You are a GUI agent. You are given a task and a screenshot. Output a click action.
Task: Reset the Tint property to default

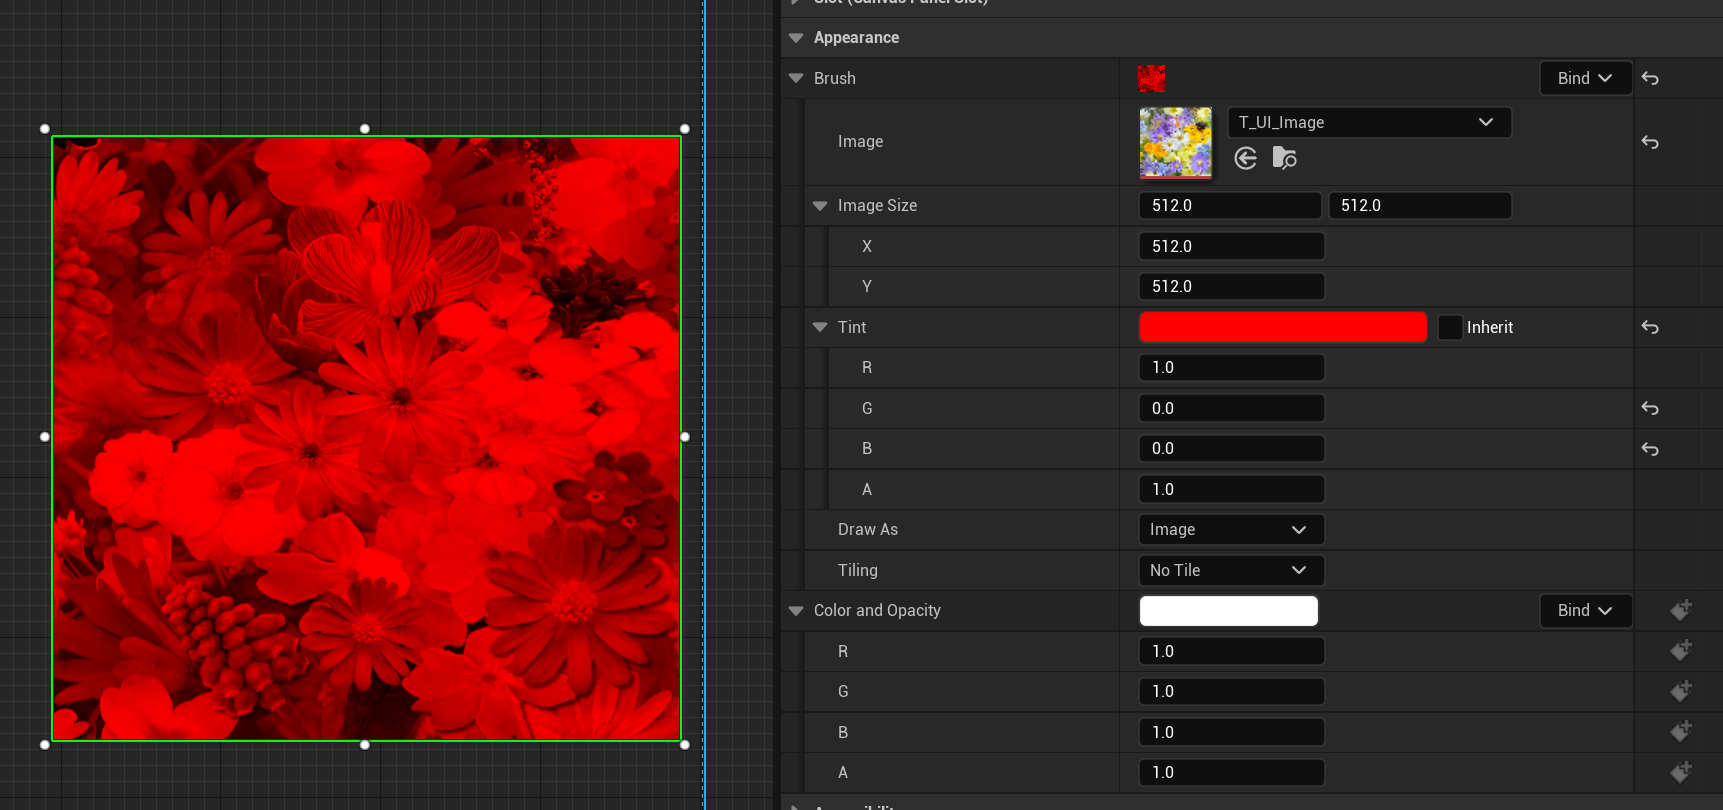(x=1650, y=327)
